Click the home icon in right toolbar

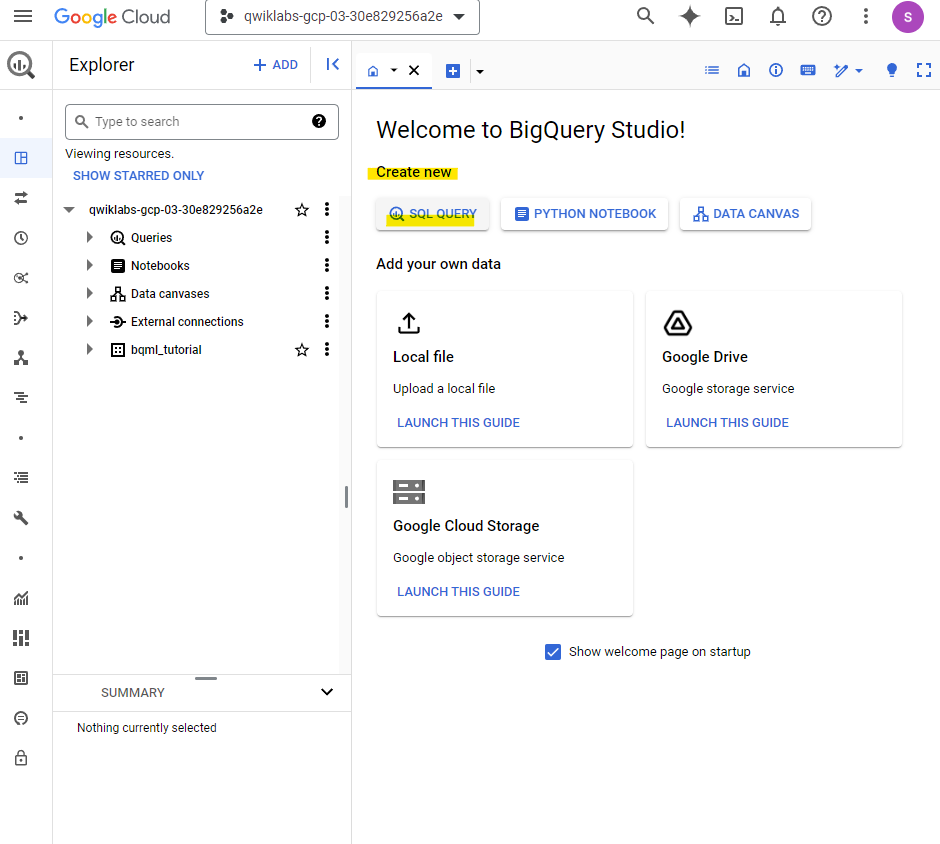(x=743, y=71)
